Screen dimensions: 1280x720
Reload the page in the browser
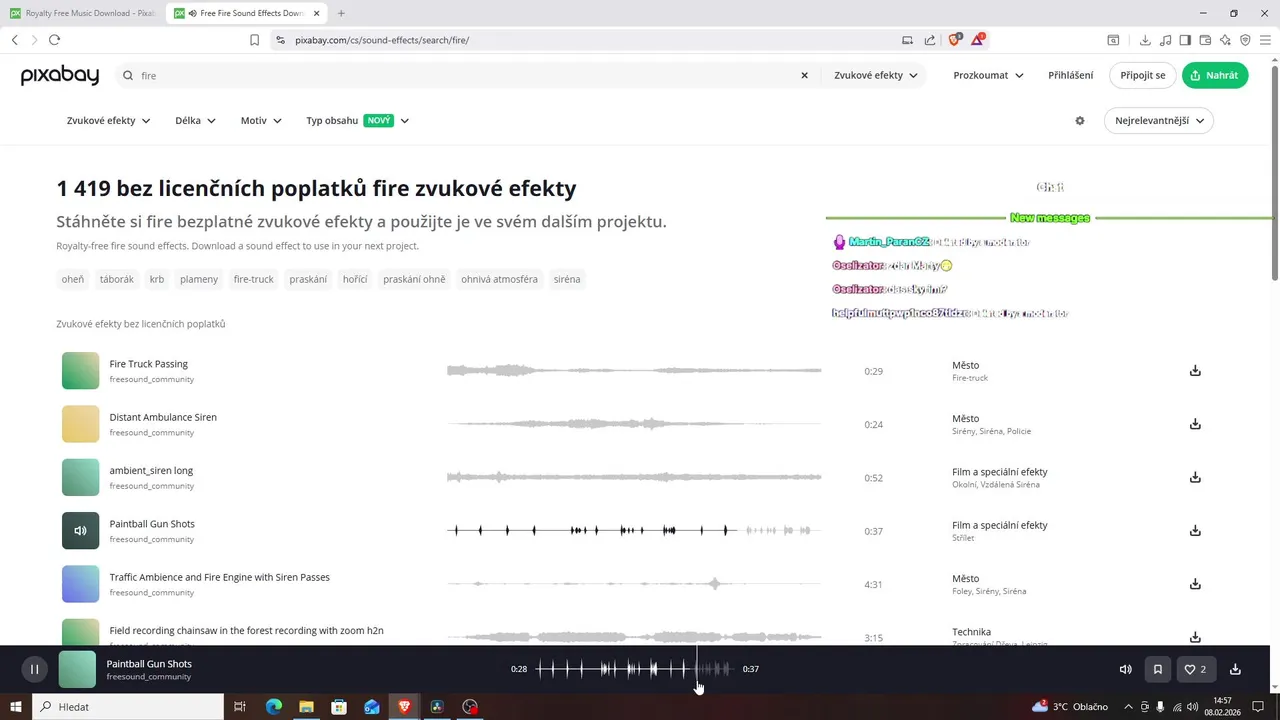click(x=54, y=40)
